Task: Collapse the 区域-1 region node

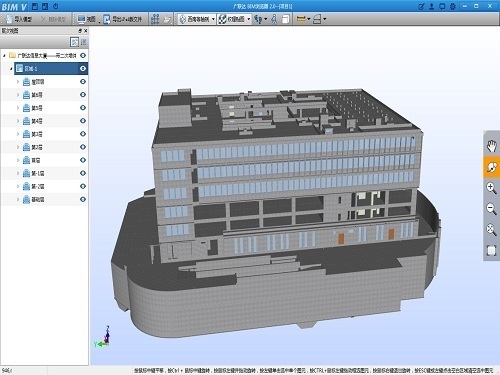Action: tap(11, 69)
